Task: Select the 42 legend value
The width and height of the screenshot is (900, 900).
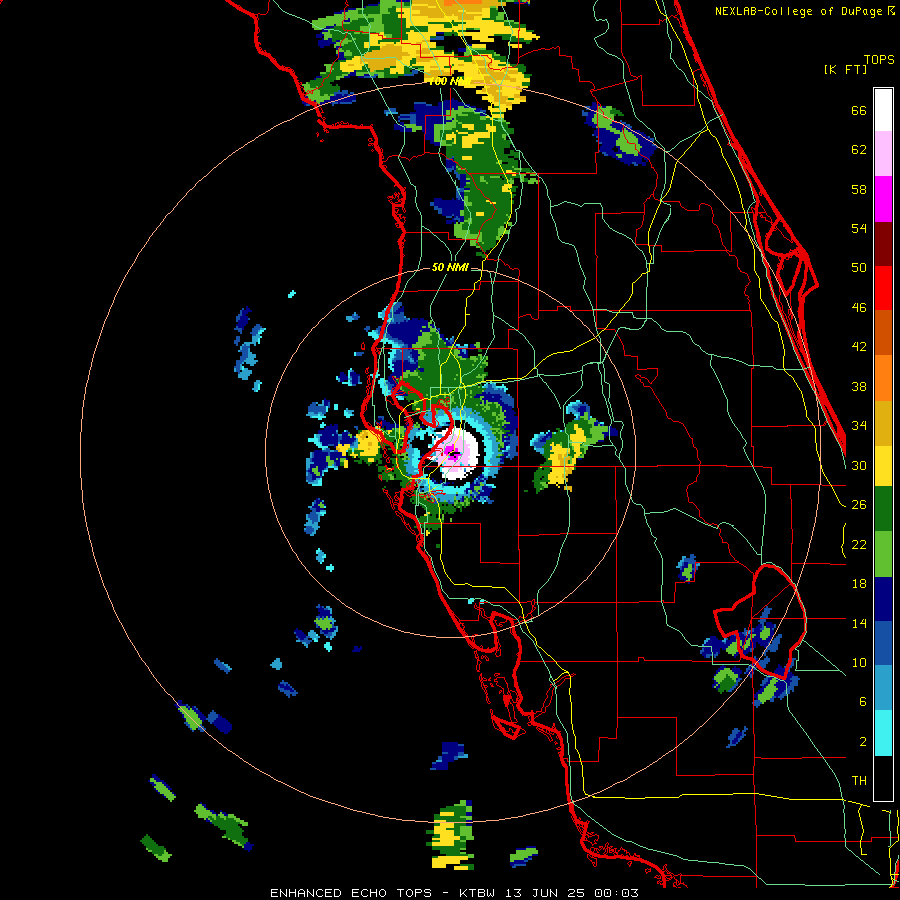Action: point(859,347)
